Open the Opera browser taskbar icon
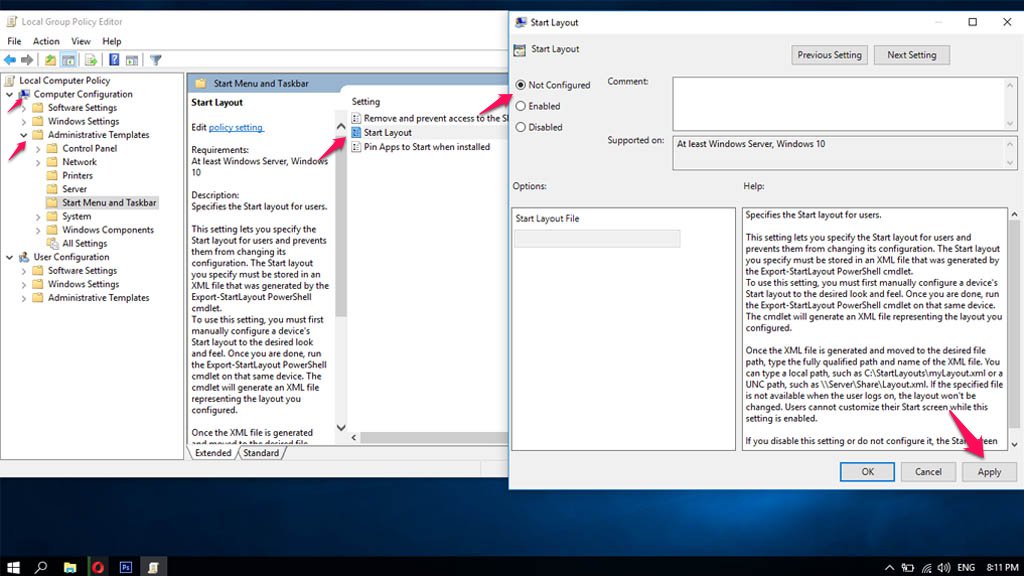The height and width of the screenshot is (576, 1024). (98, 567)
